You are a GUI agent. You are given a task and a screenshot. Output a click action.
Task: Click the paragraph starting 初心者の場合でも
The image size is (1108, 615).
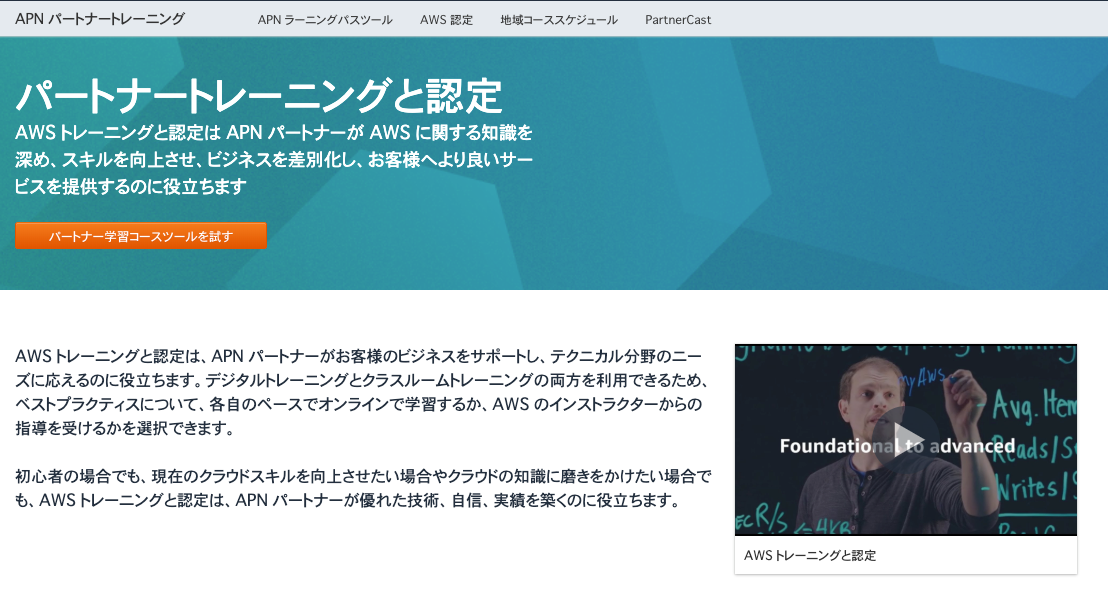pyautogui.click(x=363, y=488)
